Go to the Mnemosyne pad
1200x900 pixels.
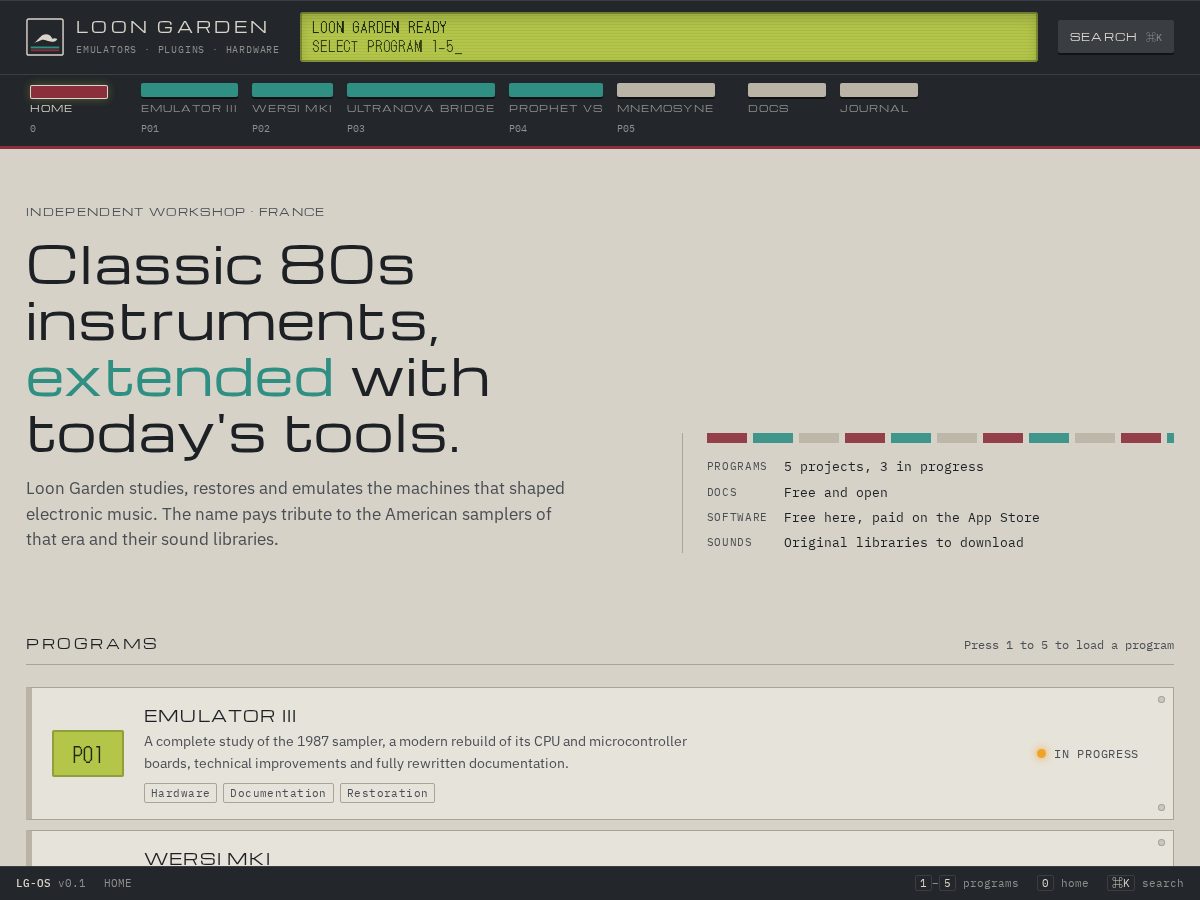[x=666, y=109]
